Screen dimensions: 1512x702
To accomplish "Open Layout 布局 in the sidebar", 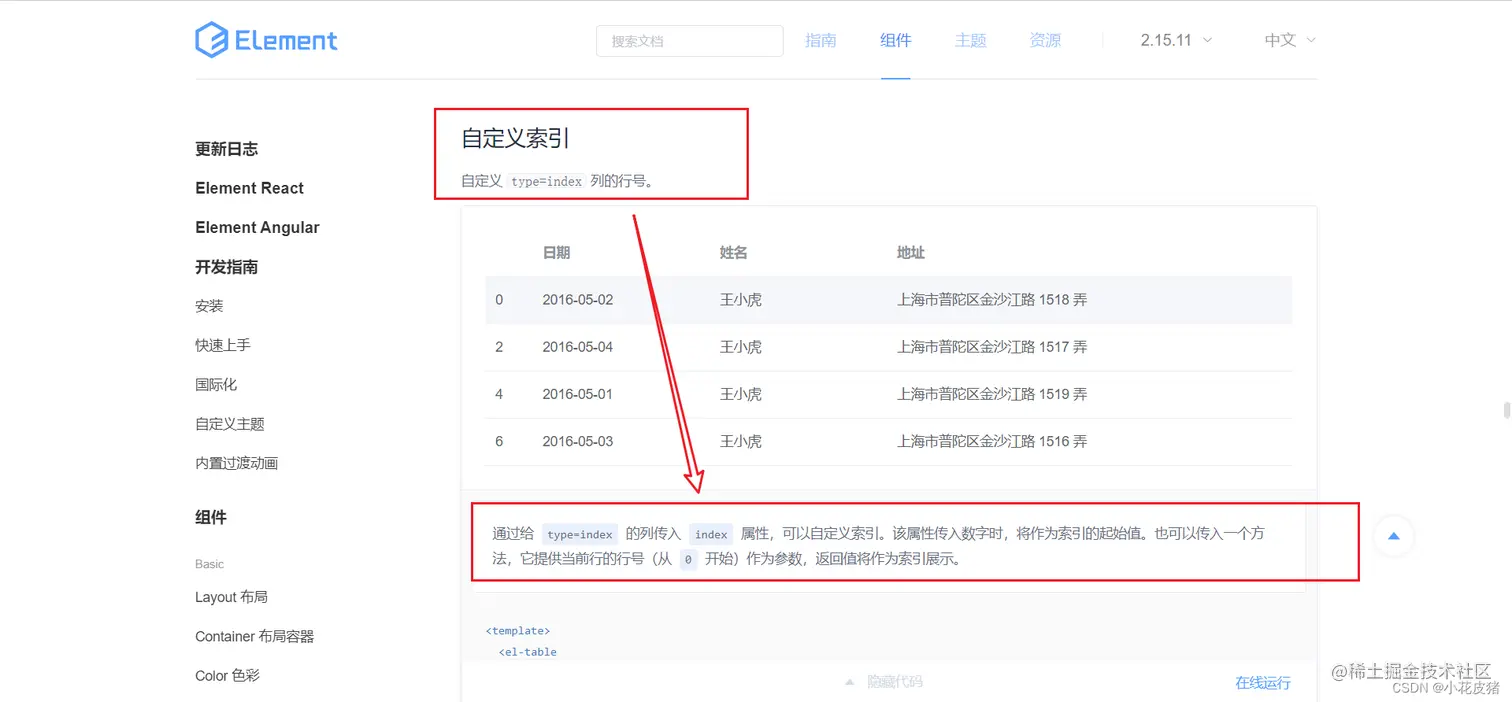I will [x=231, y=597].
